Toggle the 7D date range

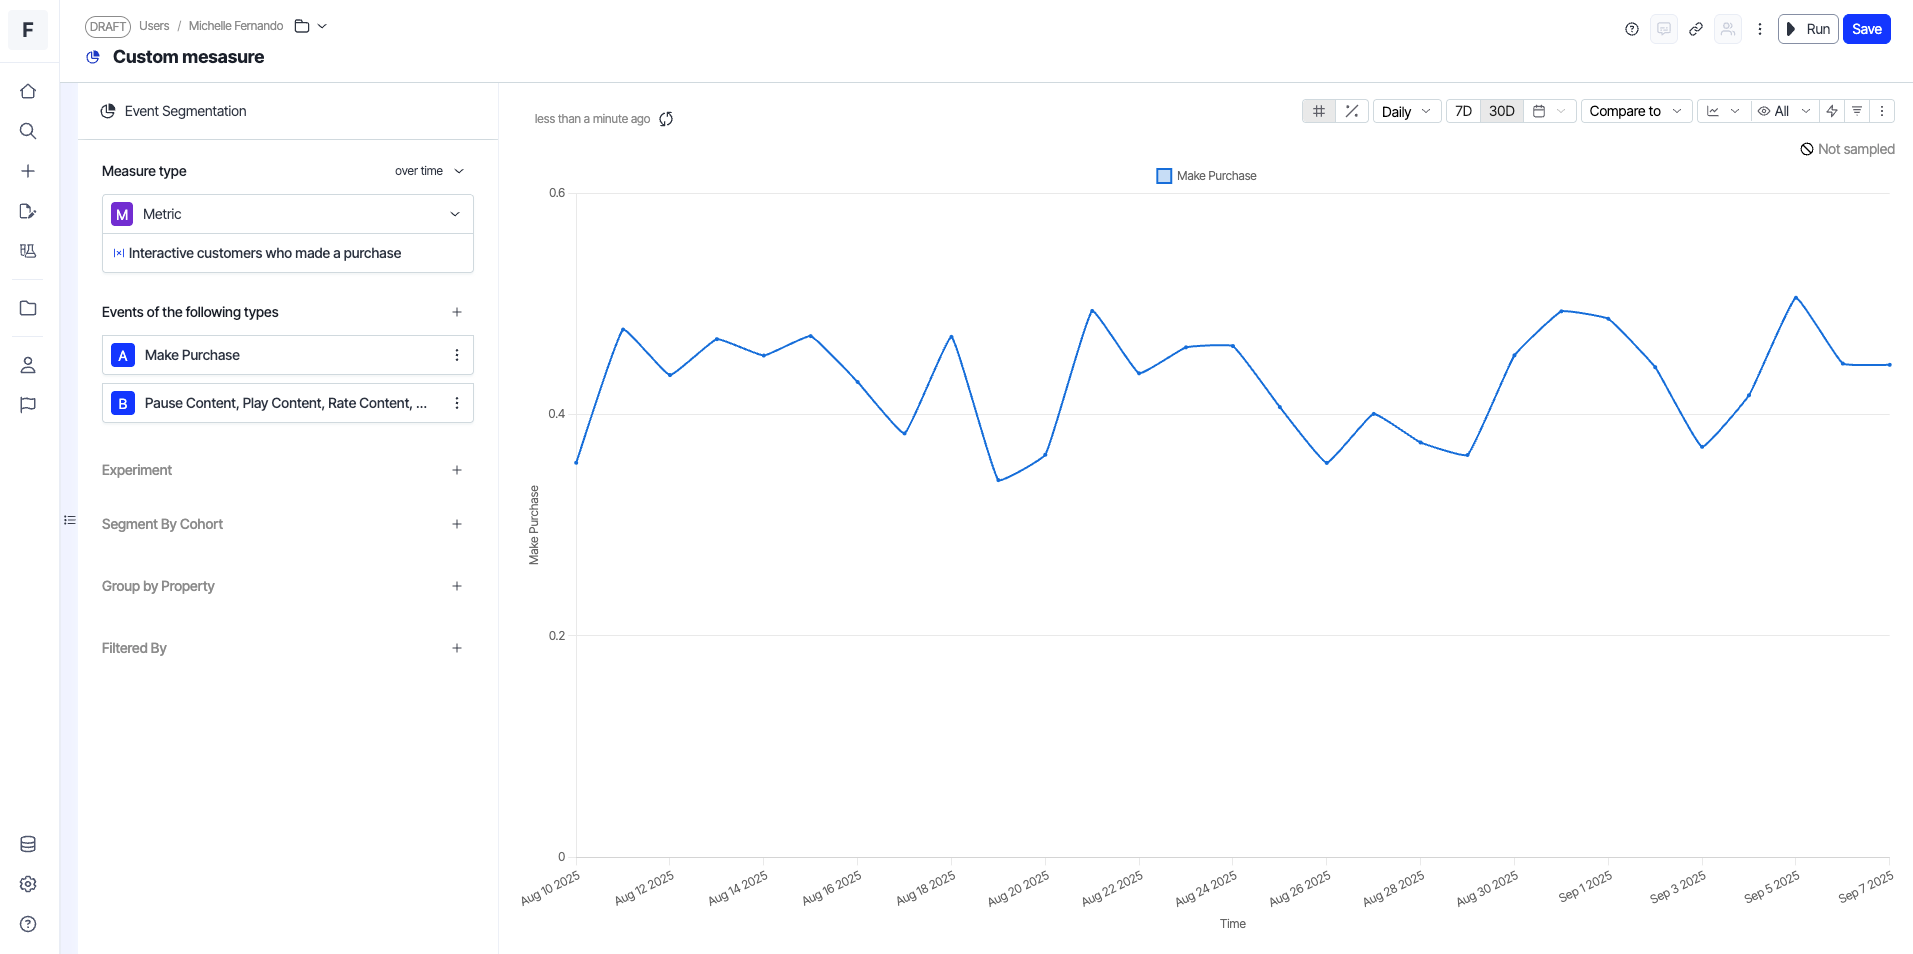click(1463, 111)
